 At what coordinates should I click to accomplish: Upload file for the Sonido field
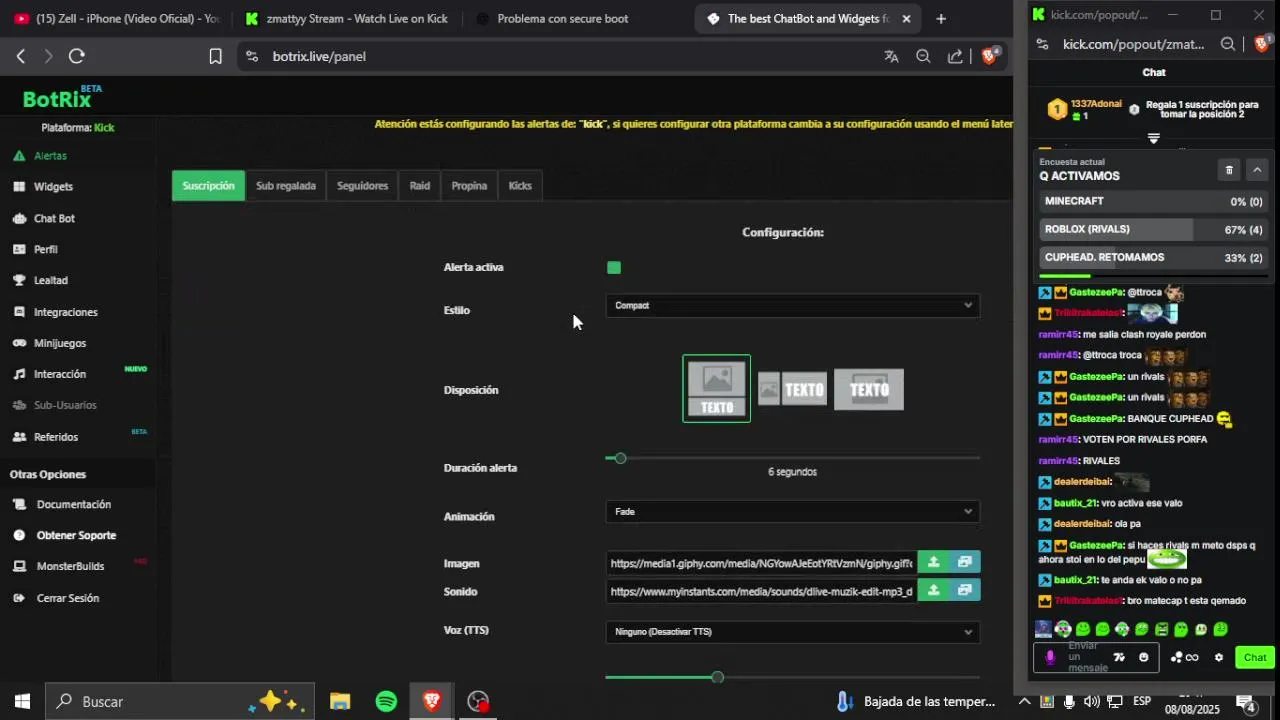click(x=933, y=591)
